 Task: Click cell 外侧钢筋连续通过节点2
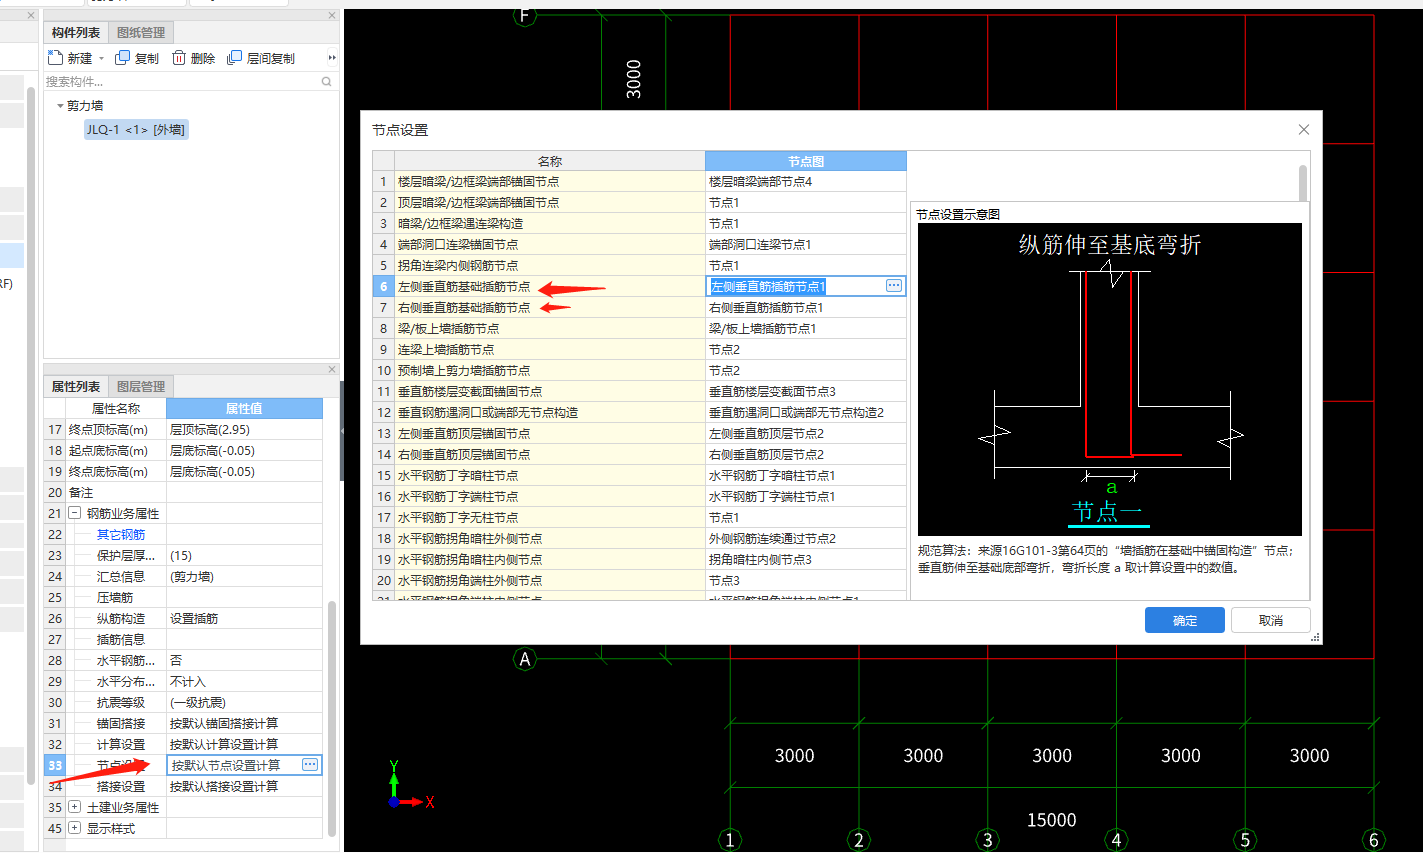tap(806, 539)
